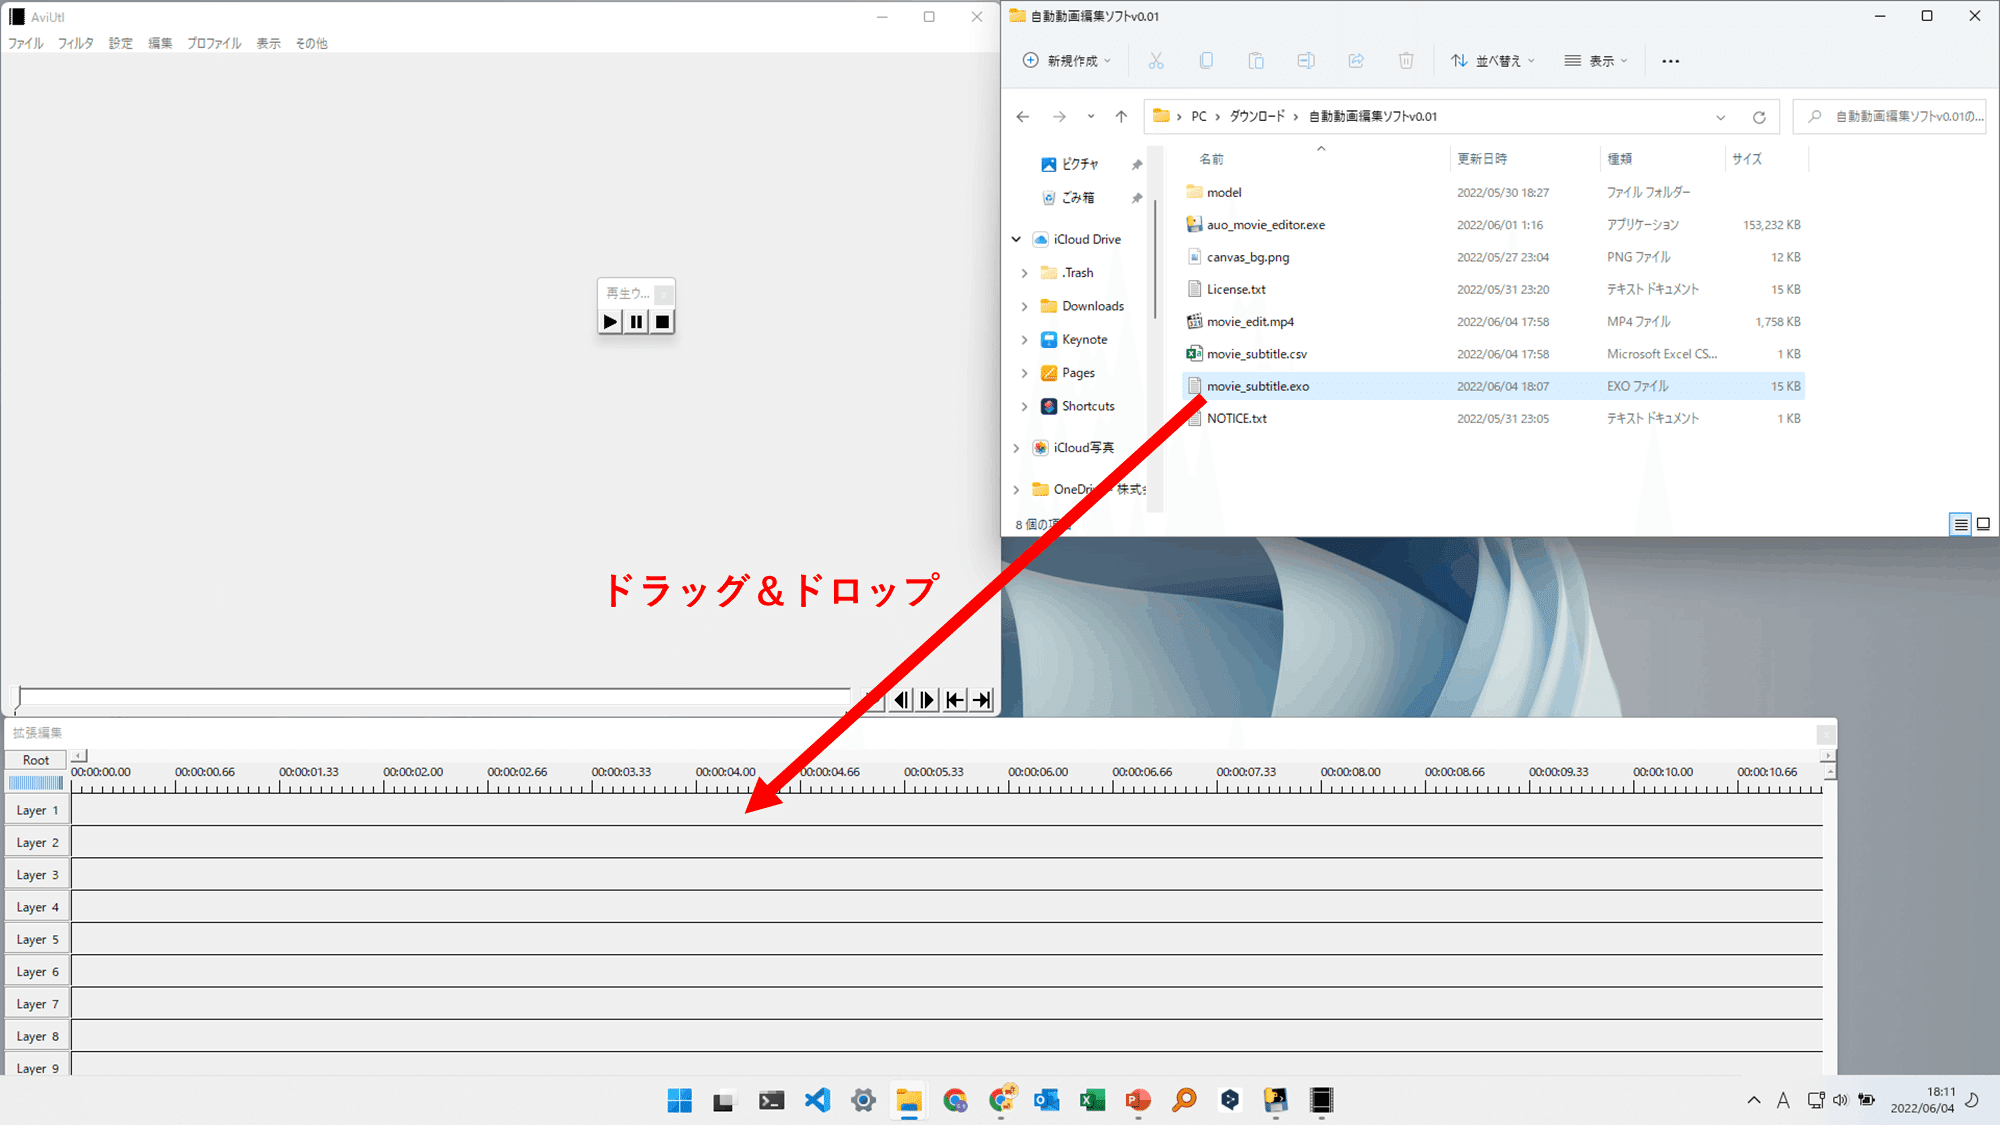Click the stop button in playback window
Screen dimensions: 2000x1125
point(662,321)
